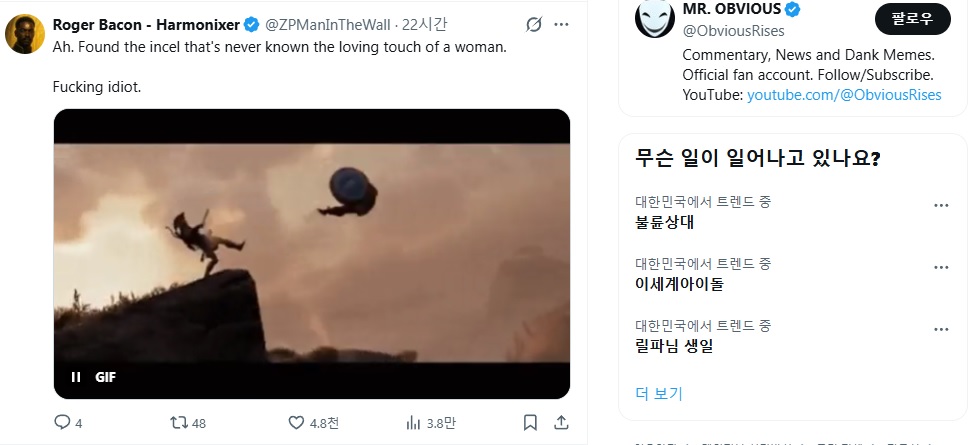Follow MR. OBVIOUS with 팔로우 button
Viewport: 973px width, 445px height.
coord(913,19)
